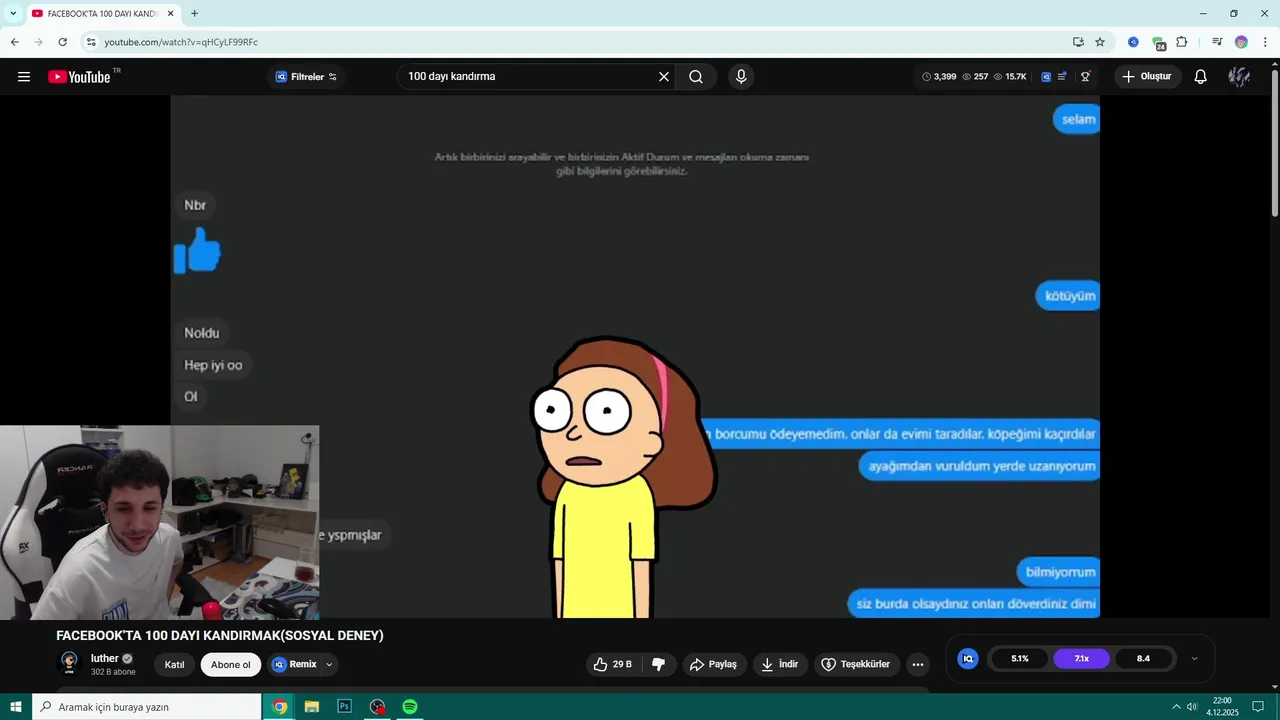This screenshot has height=720, width=1280.
Task: Open the tab search dropdown arrow
Action: click(13, 14)
